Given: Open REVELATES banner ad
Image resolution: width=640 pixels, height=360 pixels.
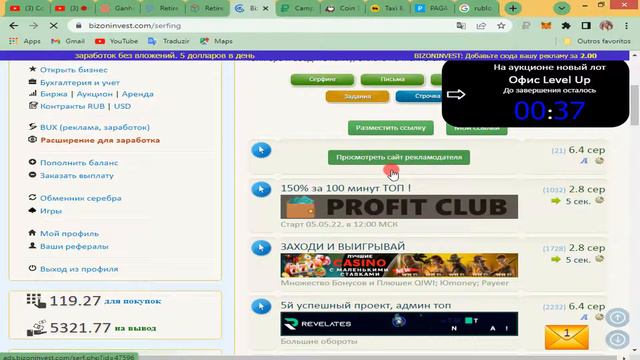Looking at the screenshot, I should 399,324.
